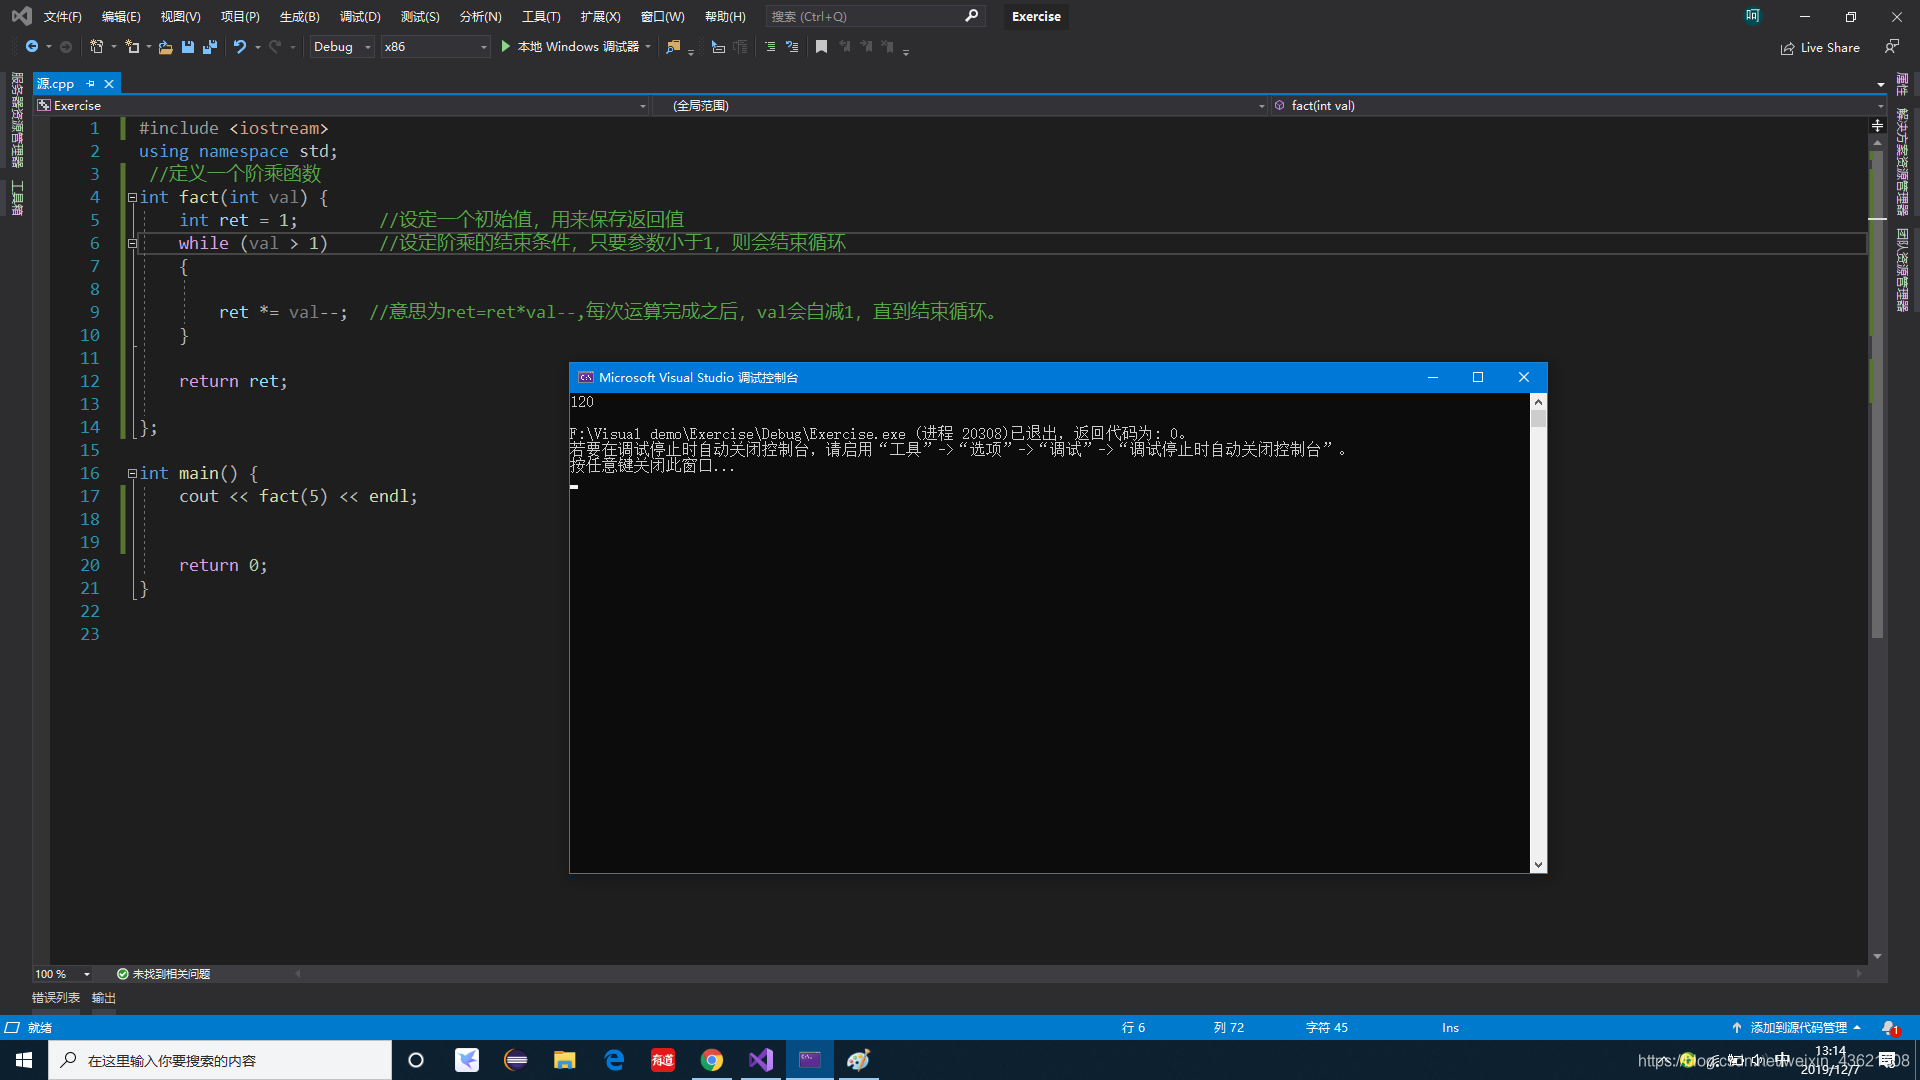Click the Open file folder icon

pyautogui.click(x=165, y=47)
